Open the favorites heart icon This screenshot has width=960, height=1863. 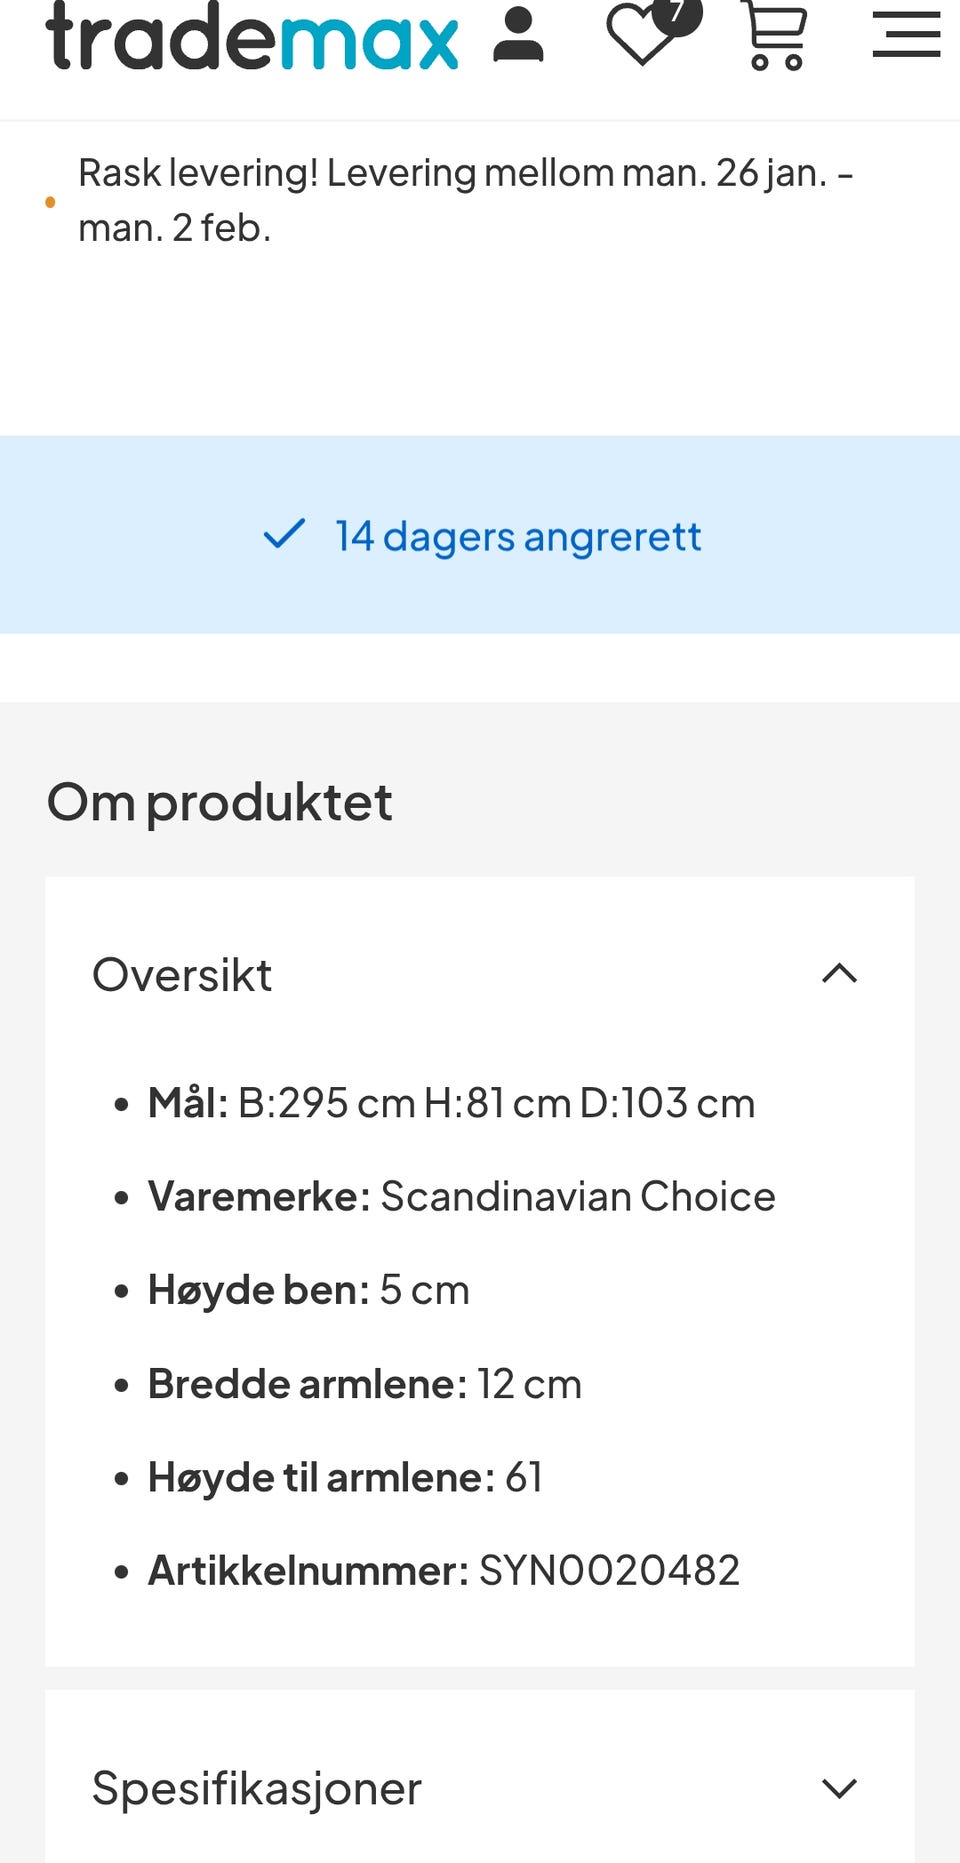(638, 38)
